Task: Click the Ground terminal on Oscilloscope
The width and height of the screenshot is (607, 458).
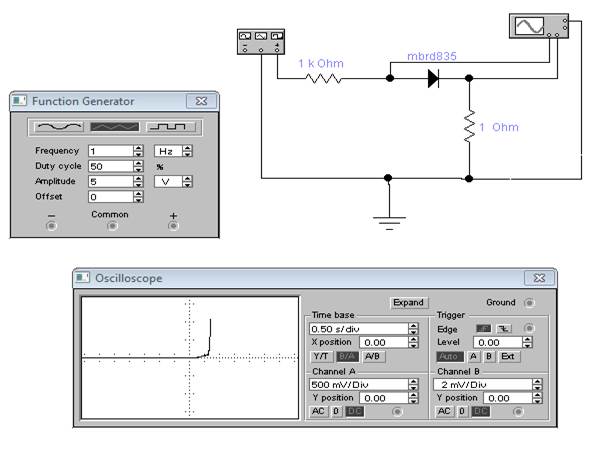Action: (x=529, y=302)
